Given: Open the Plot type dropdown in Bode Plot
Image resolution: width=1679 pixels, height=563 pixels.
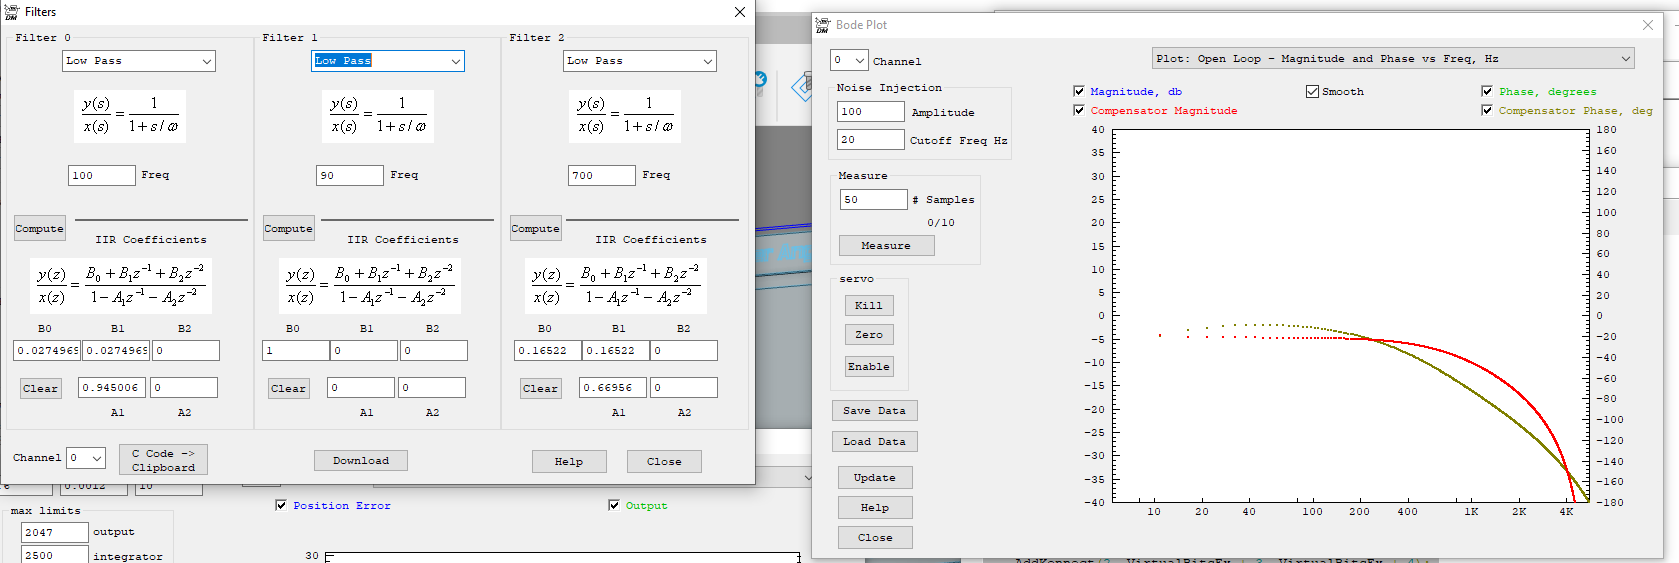Looking at the screenshot, I should (x=1393, y=59).
